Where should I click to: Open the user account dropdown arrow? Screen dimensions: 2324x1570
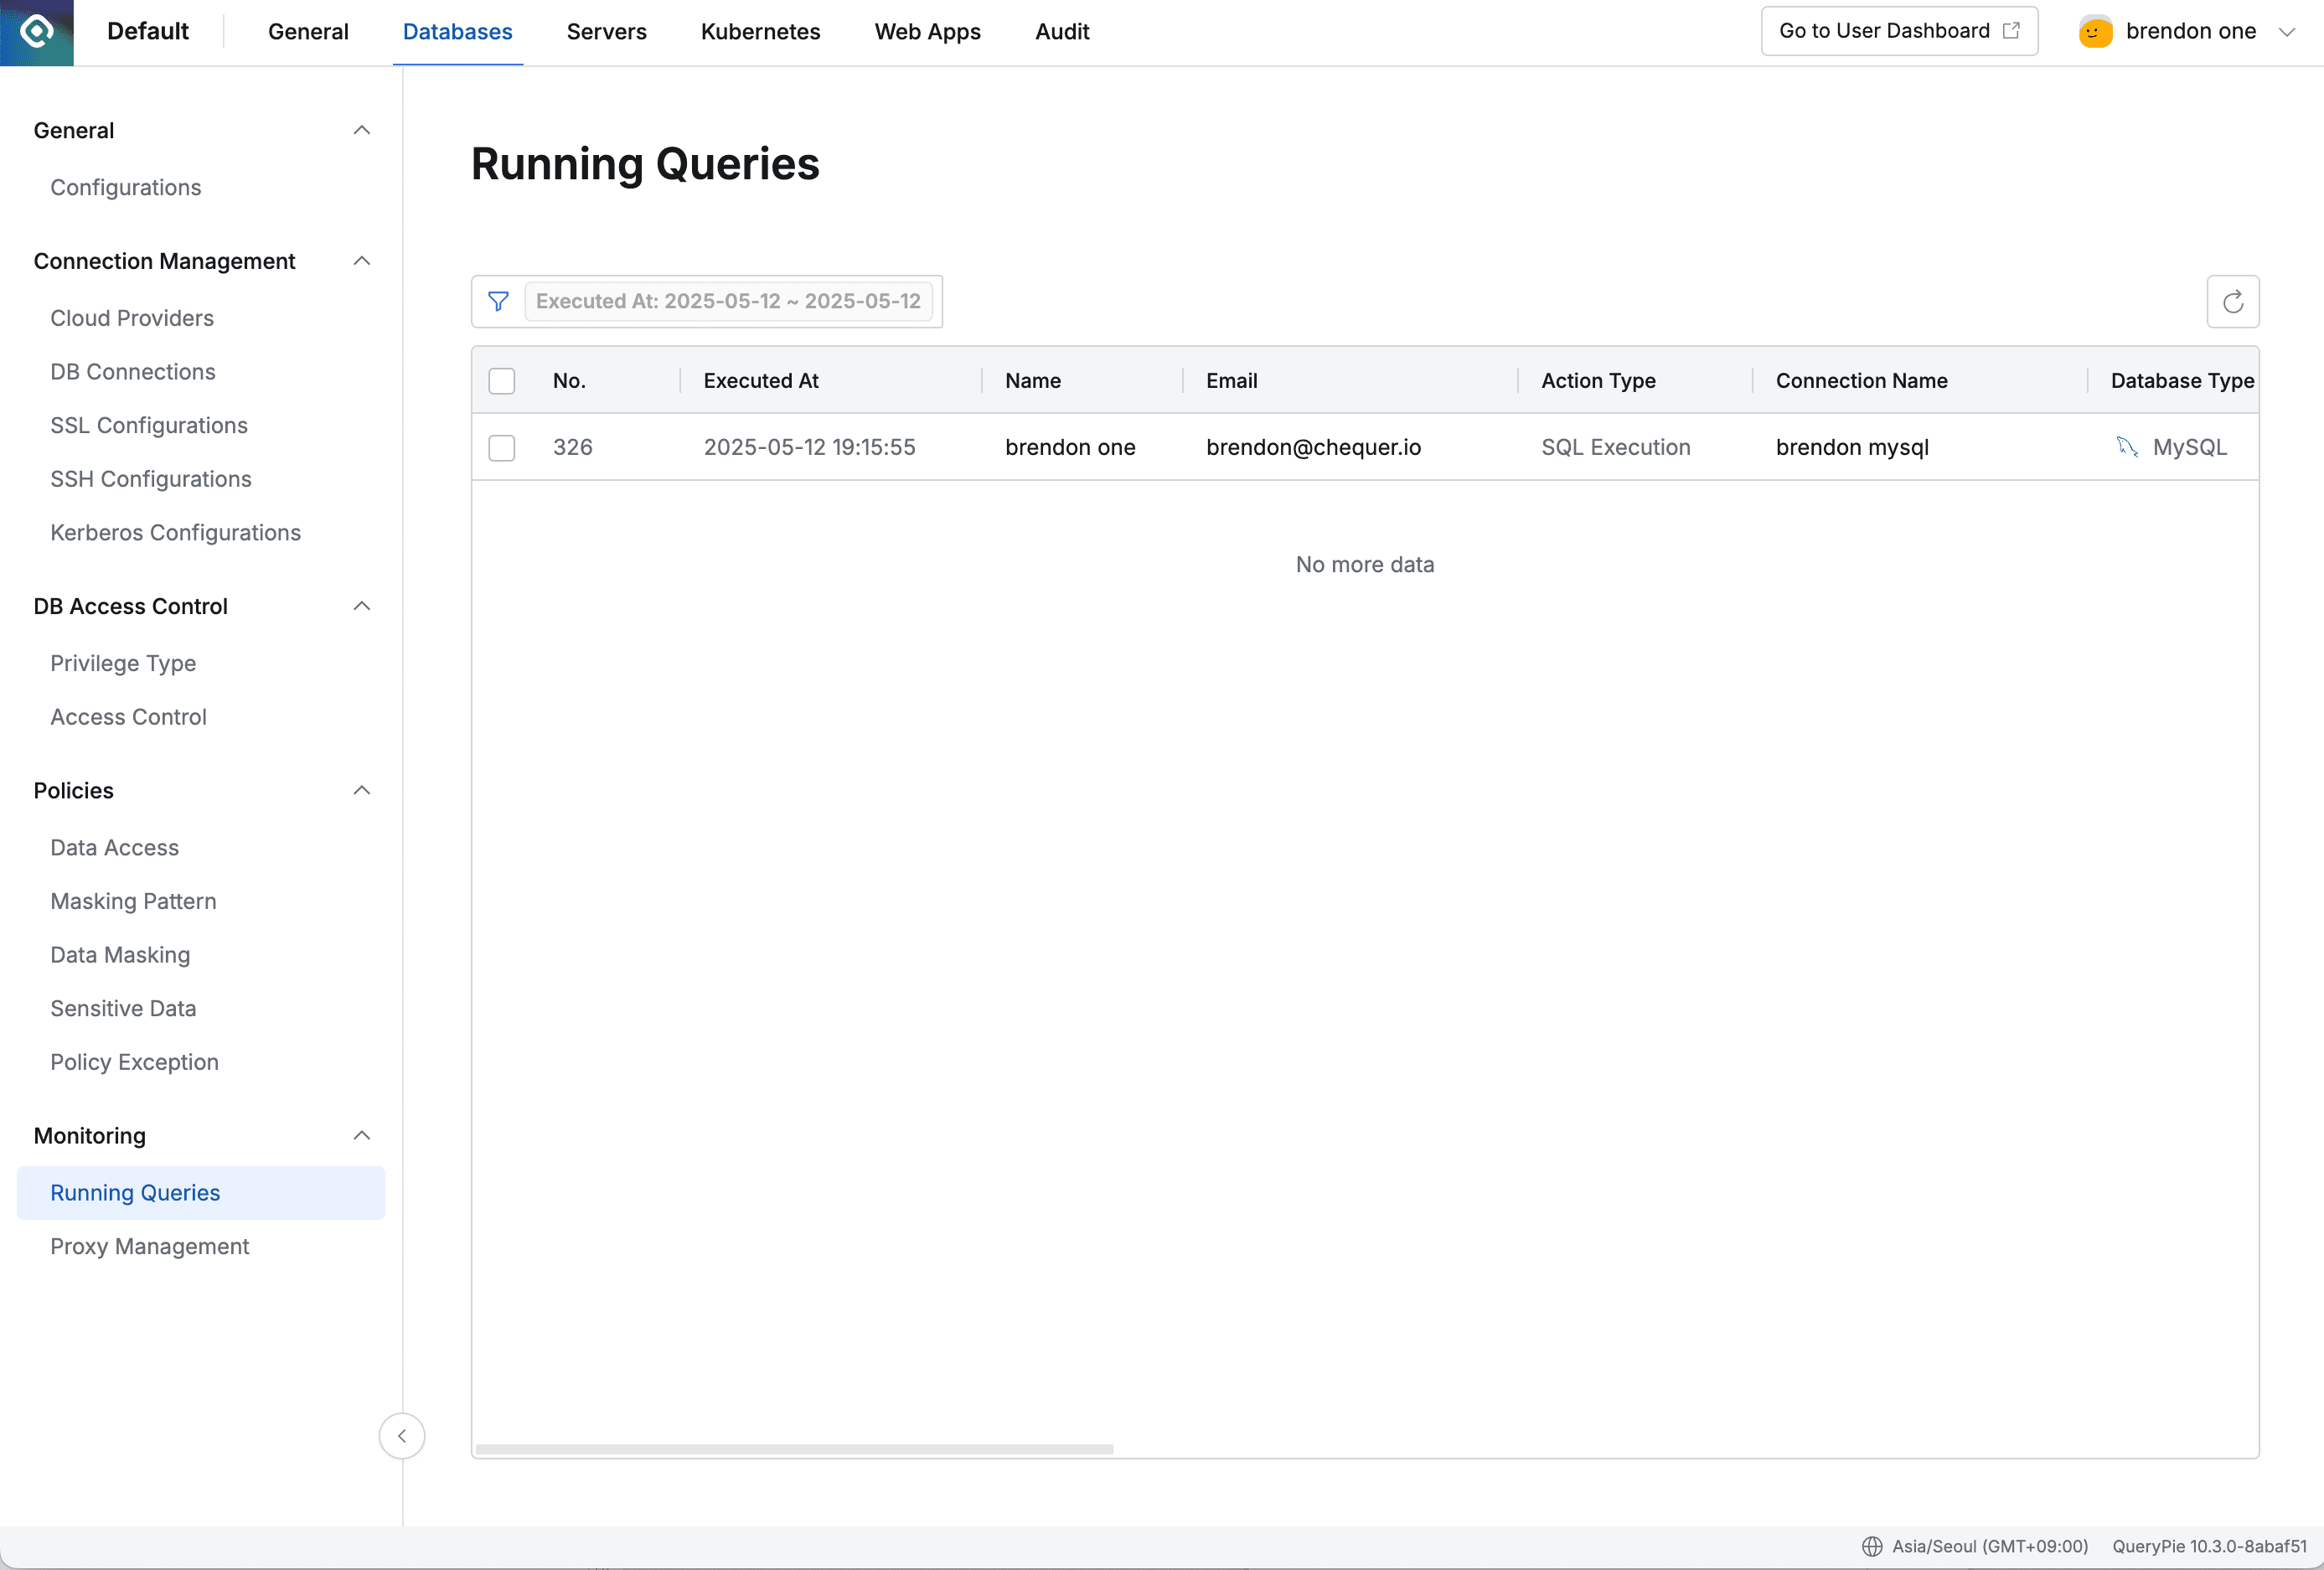2288,31
